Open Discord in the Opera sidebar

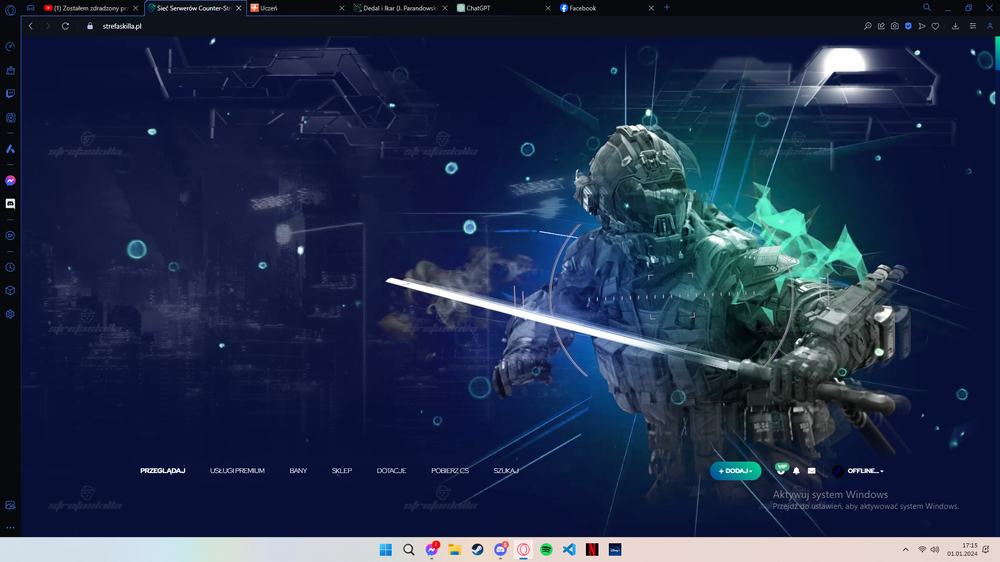point(10,203)
